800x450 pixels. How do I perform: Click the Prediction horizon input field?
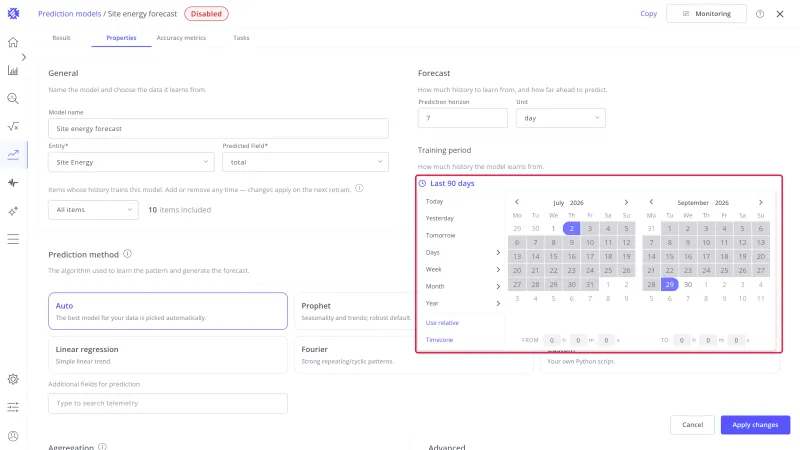pos(462,118)
